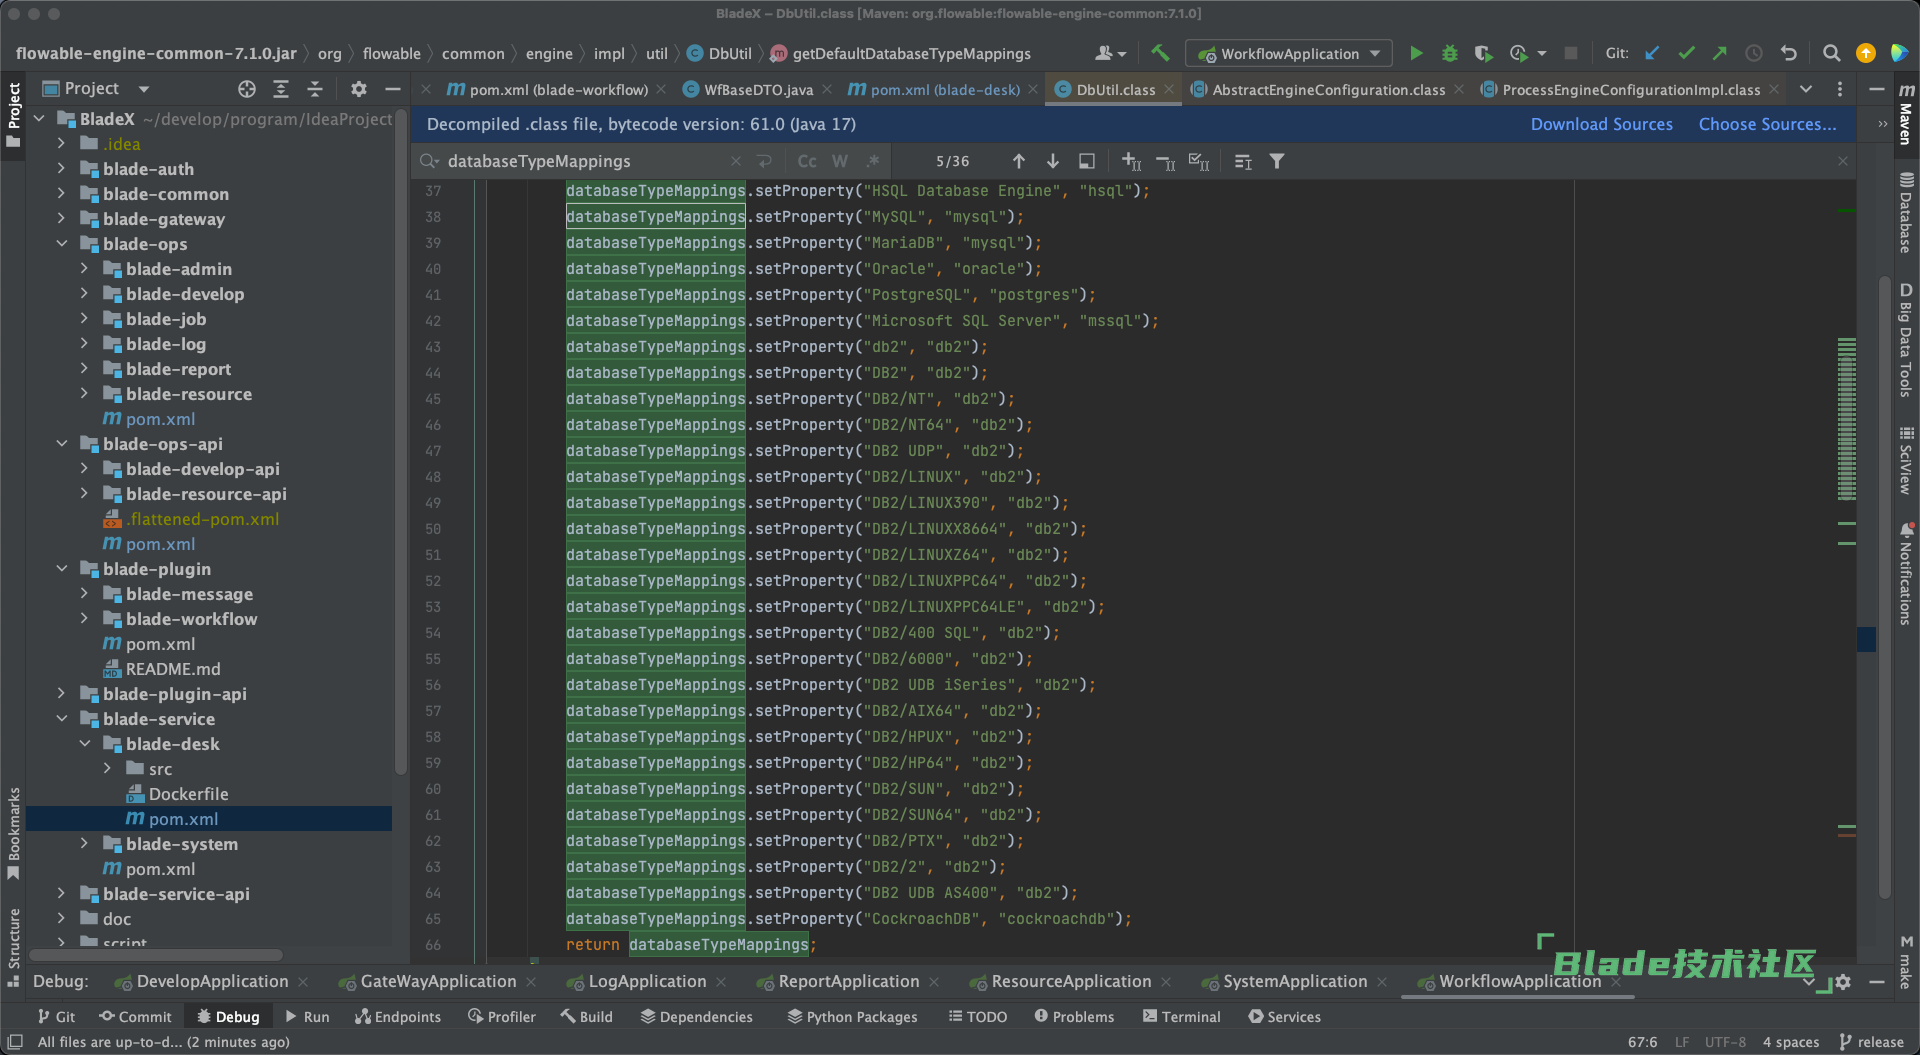Click the Debug bug icon in toolbar
The height and width of the screenshot is (1055, 1920).
[x=1449, y=53]
